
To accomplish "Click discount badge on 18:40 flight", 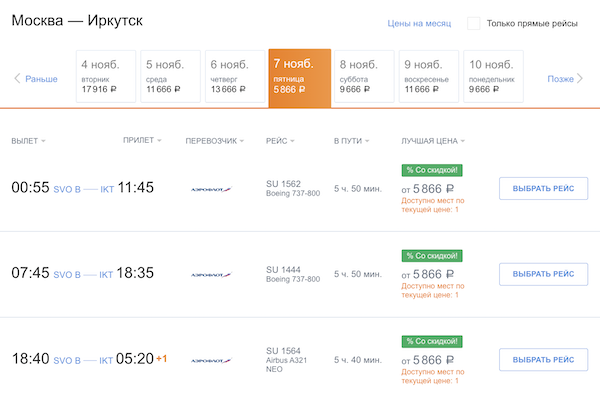I will [432, 342].
